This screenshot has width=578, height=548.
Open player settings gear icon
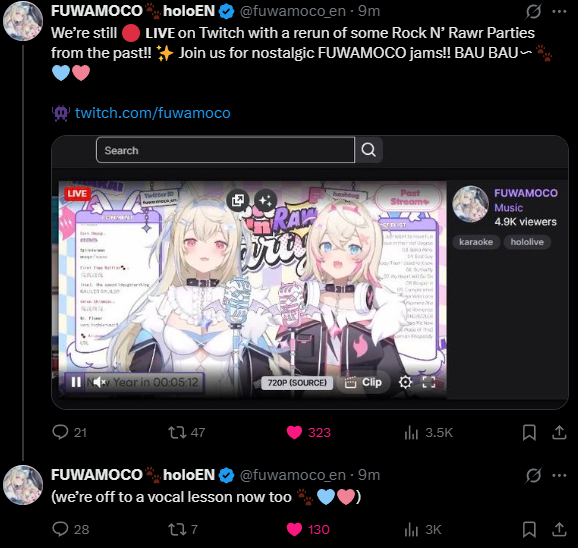tap(405, 382)
